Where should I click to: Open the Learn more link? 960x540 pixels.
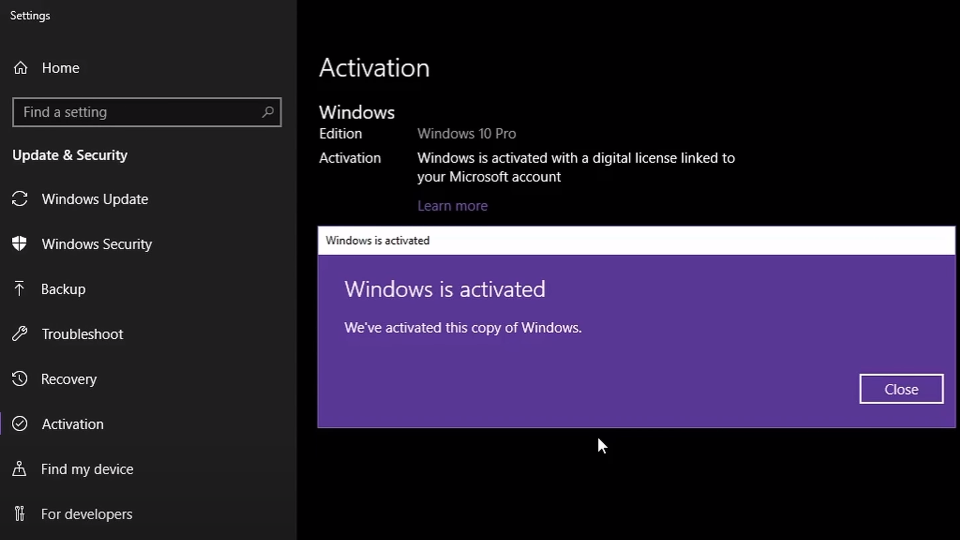(452, 206)
